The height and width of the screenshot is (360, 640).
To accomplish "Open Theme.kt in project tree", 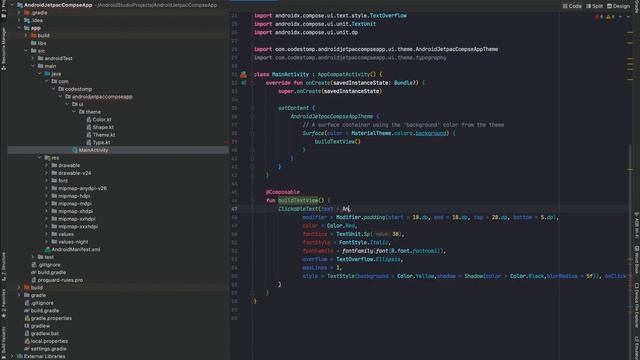I will (x=104, y=135).
